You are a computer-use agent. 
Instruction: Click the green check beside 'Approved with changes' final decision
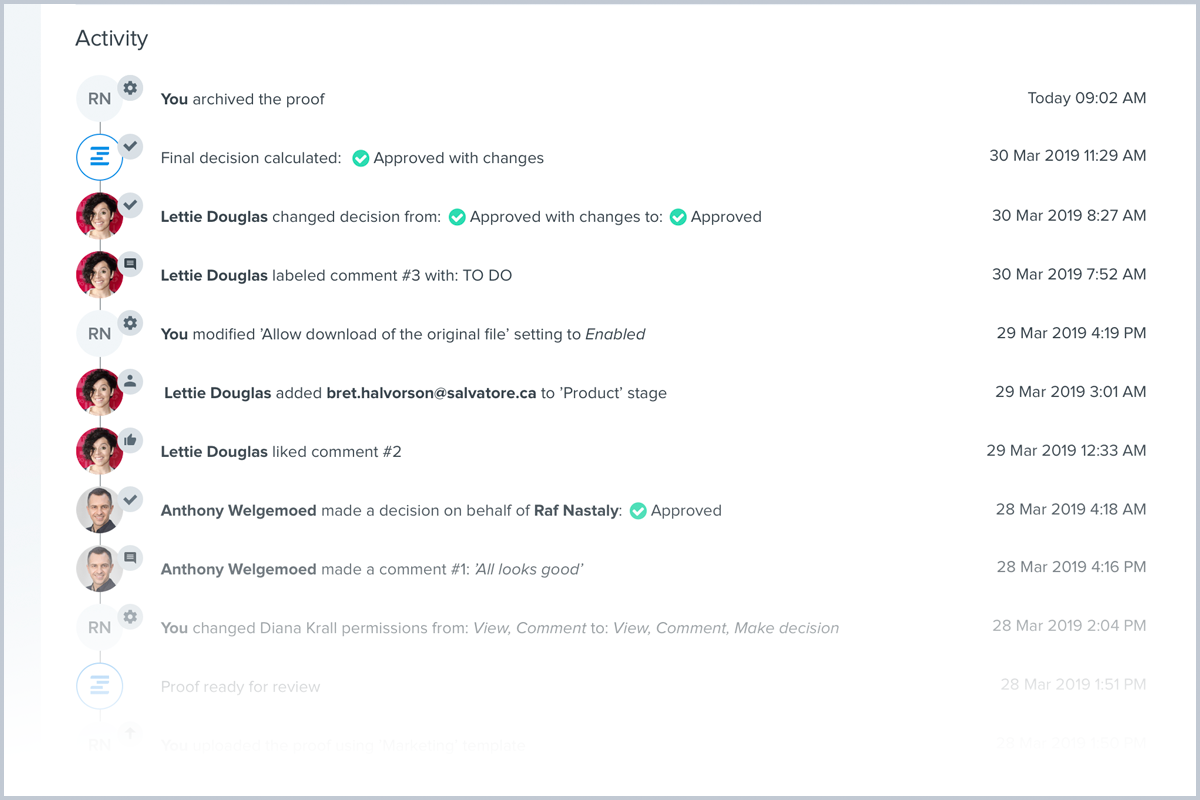tap(361, 158)
